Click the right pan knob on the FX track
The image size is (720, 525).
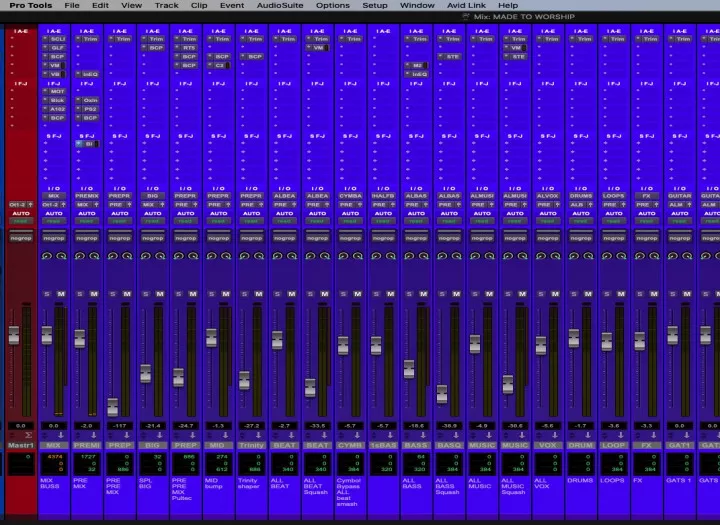point(654,256)
